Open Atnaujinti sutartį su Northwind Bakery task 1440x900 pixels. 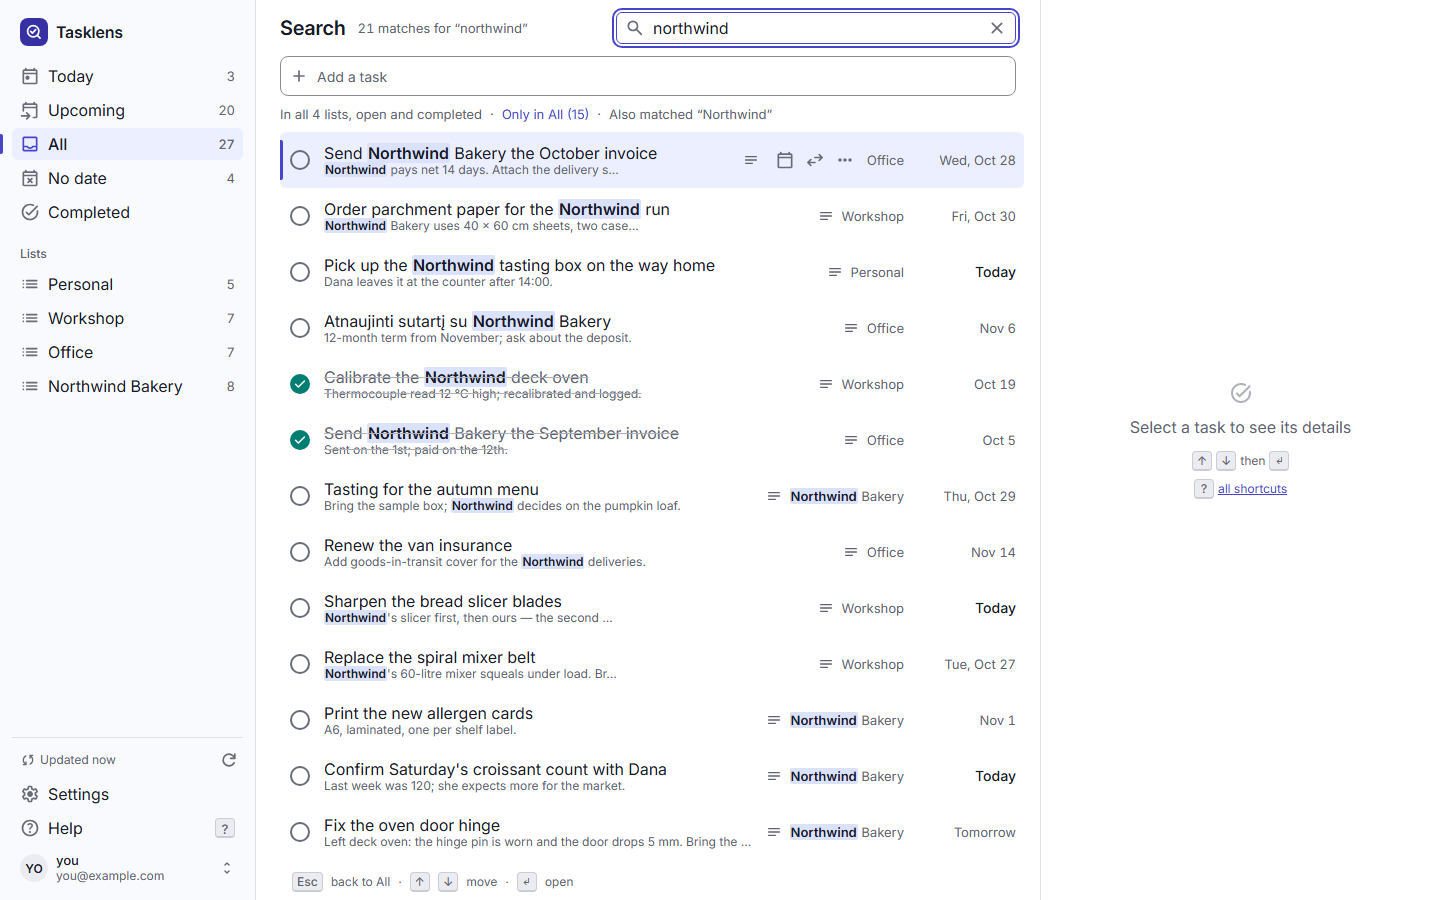coord(652,328)
